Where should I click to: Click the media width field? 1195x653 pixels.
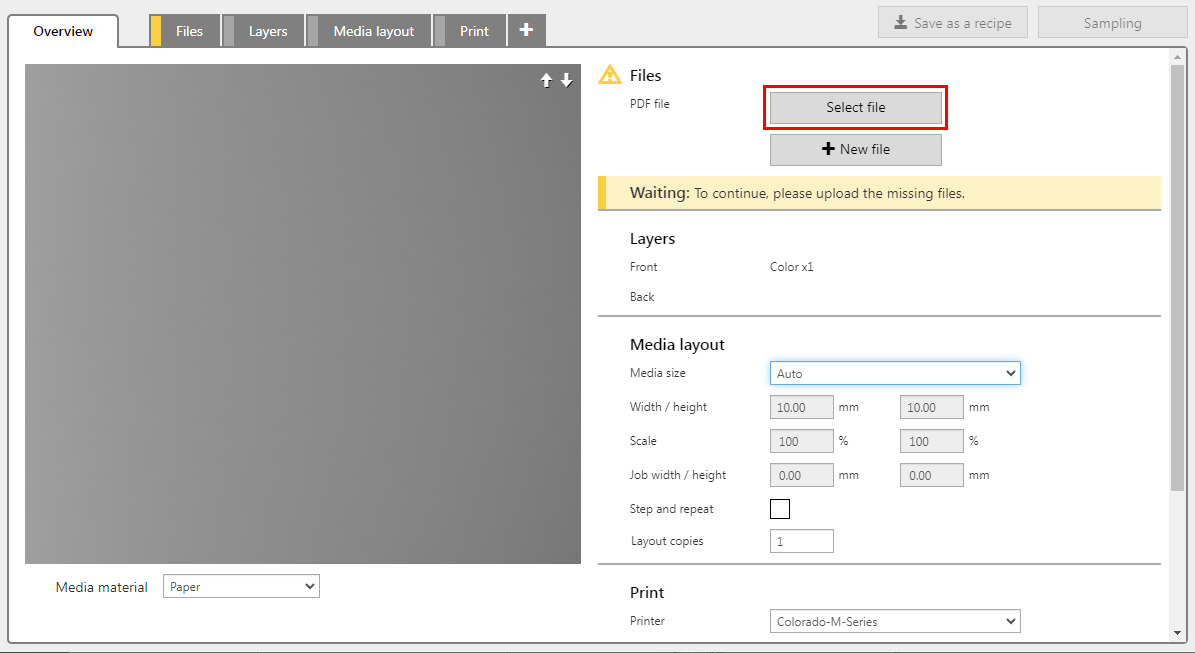(801, 408)
